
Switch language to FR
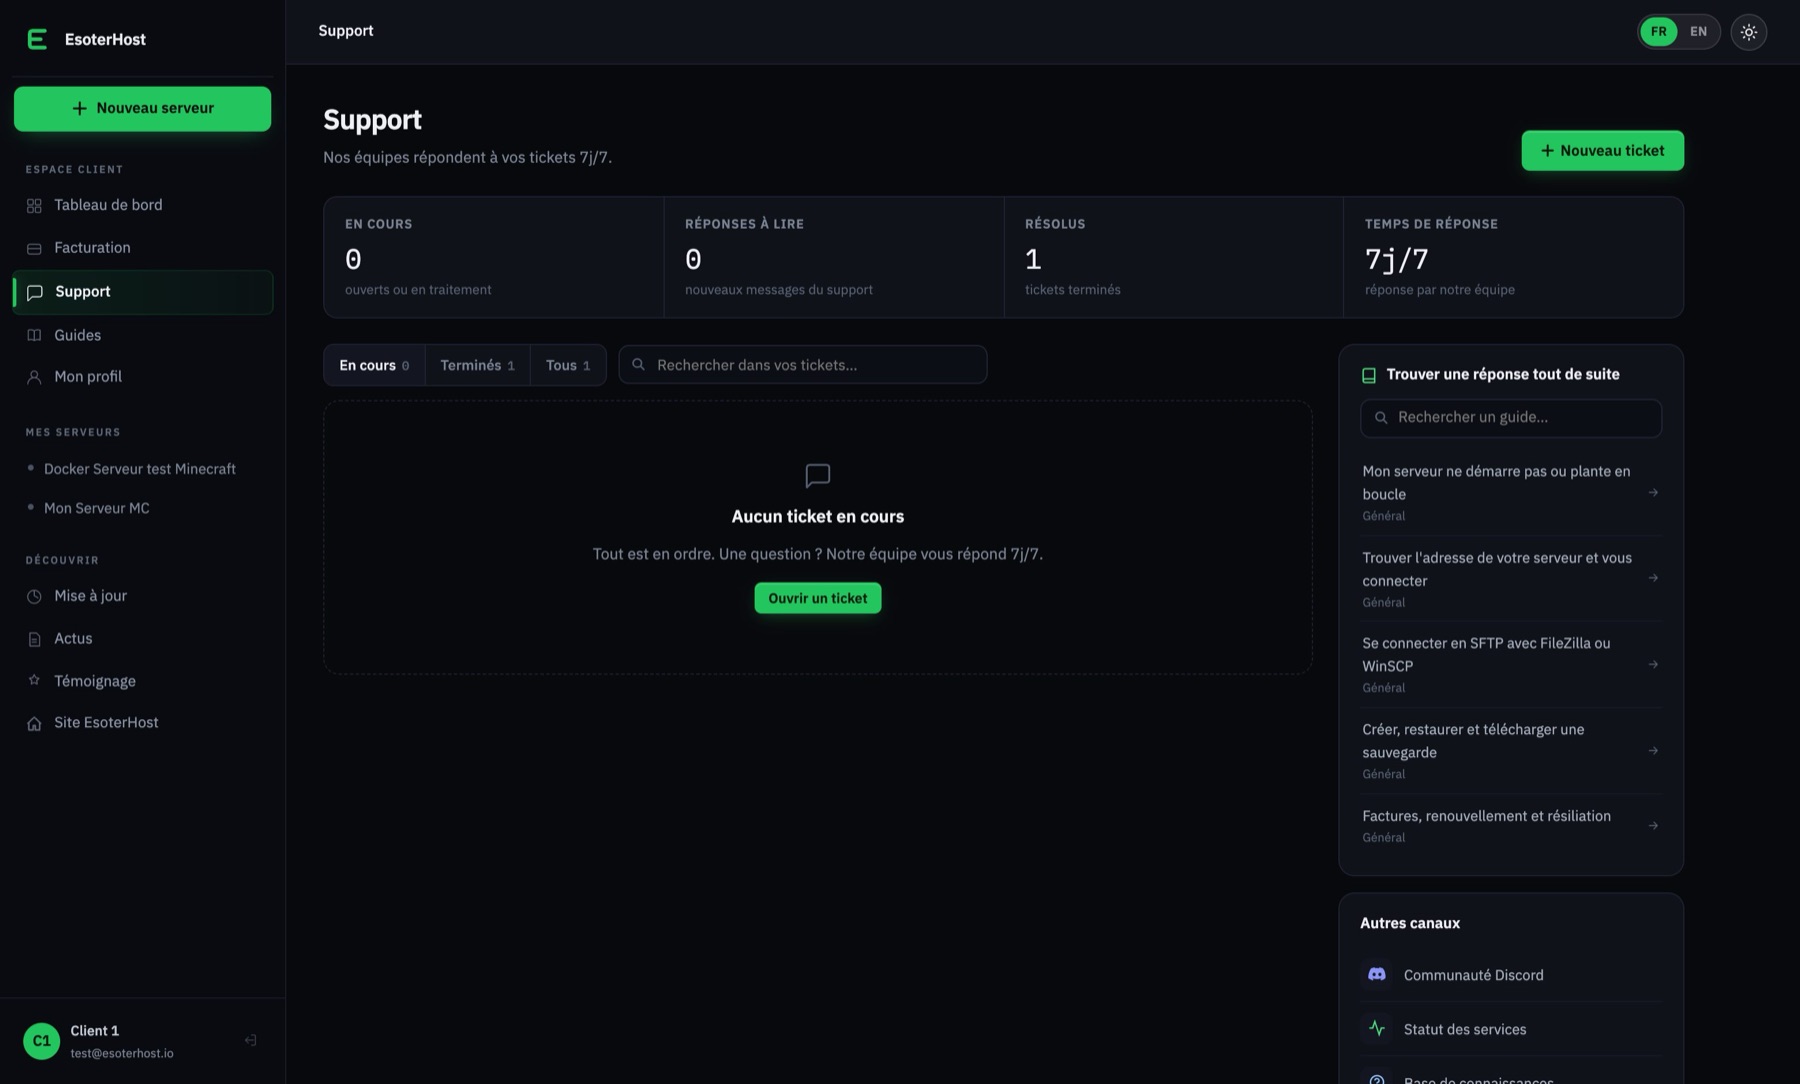click(1658, 32)
